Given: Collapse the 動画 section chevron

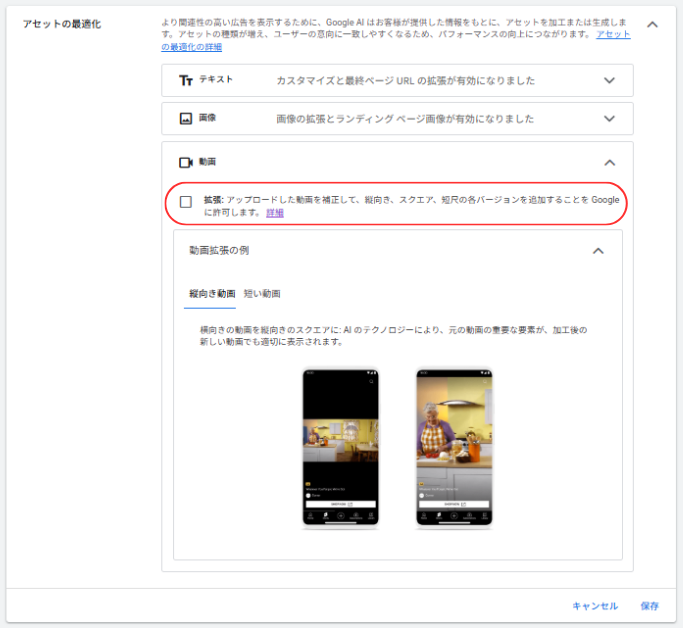Looking at the screenshot, I should [x=610, y=163].
